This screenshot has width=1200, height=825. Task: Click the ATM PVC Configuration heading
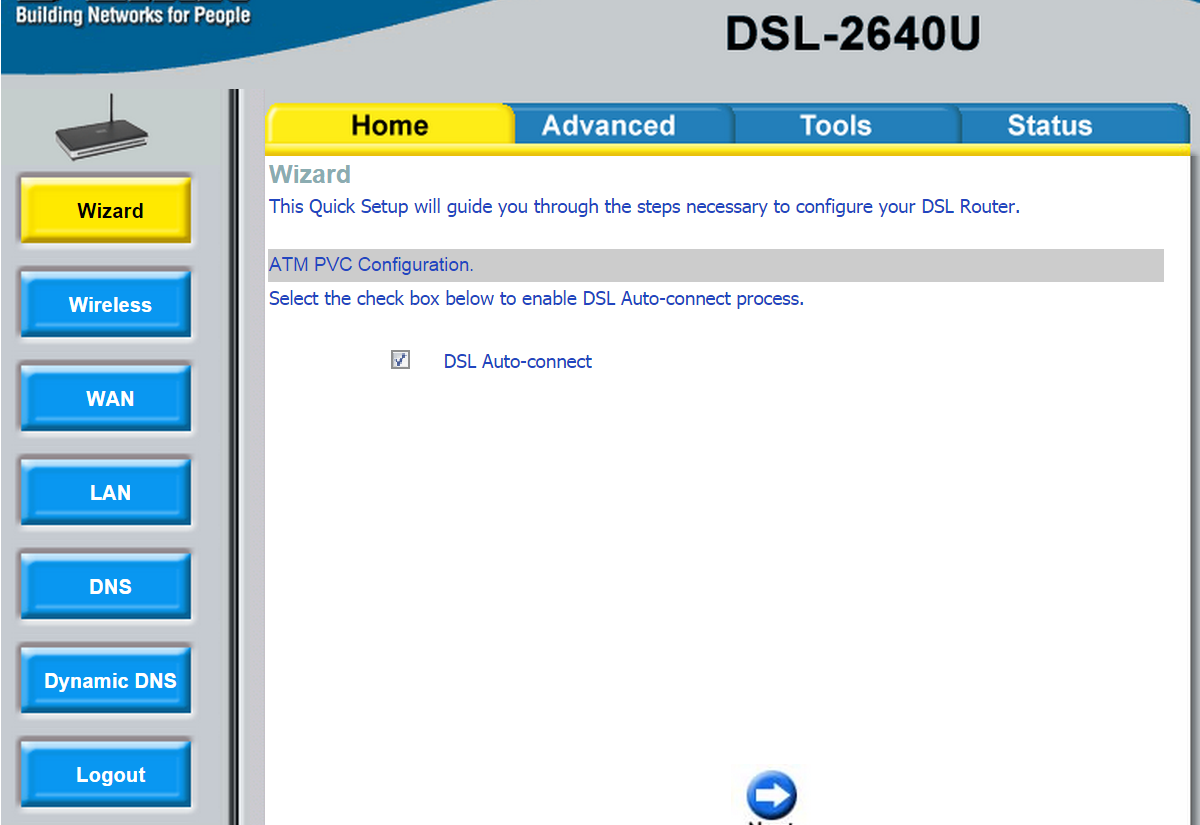point(371,265)
